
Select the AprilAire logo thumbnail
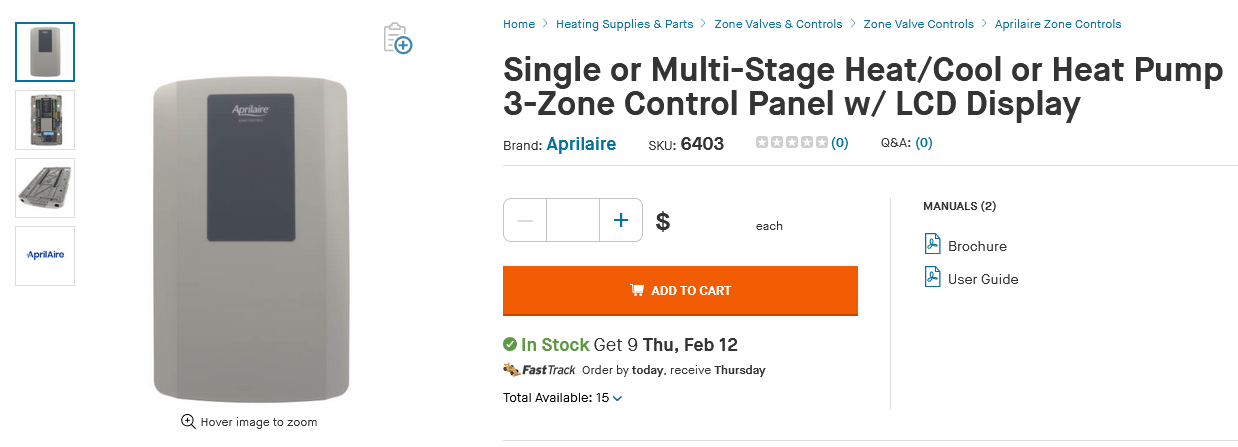[x=45, y=255]
